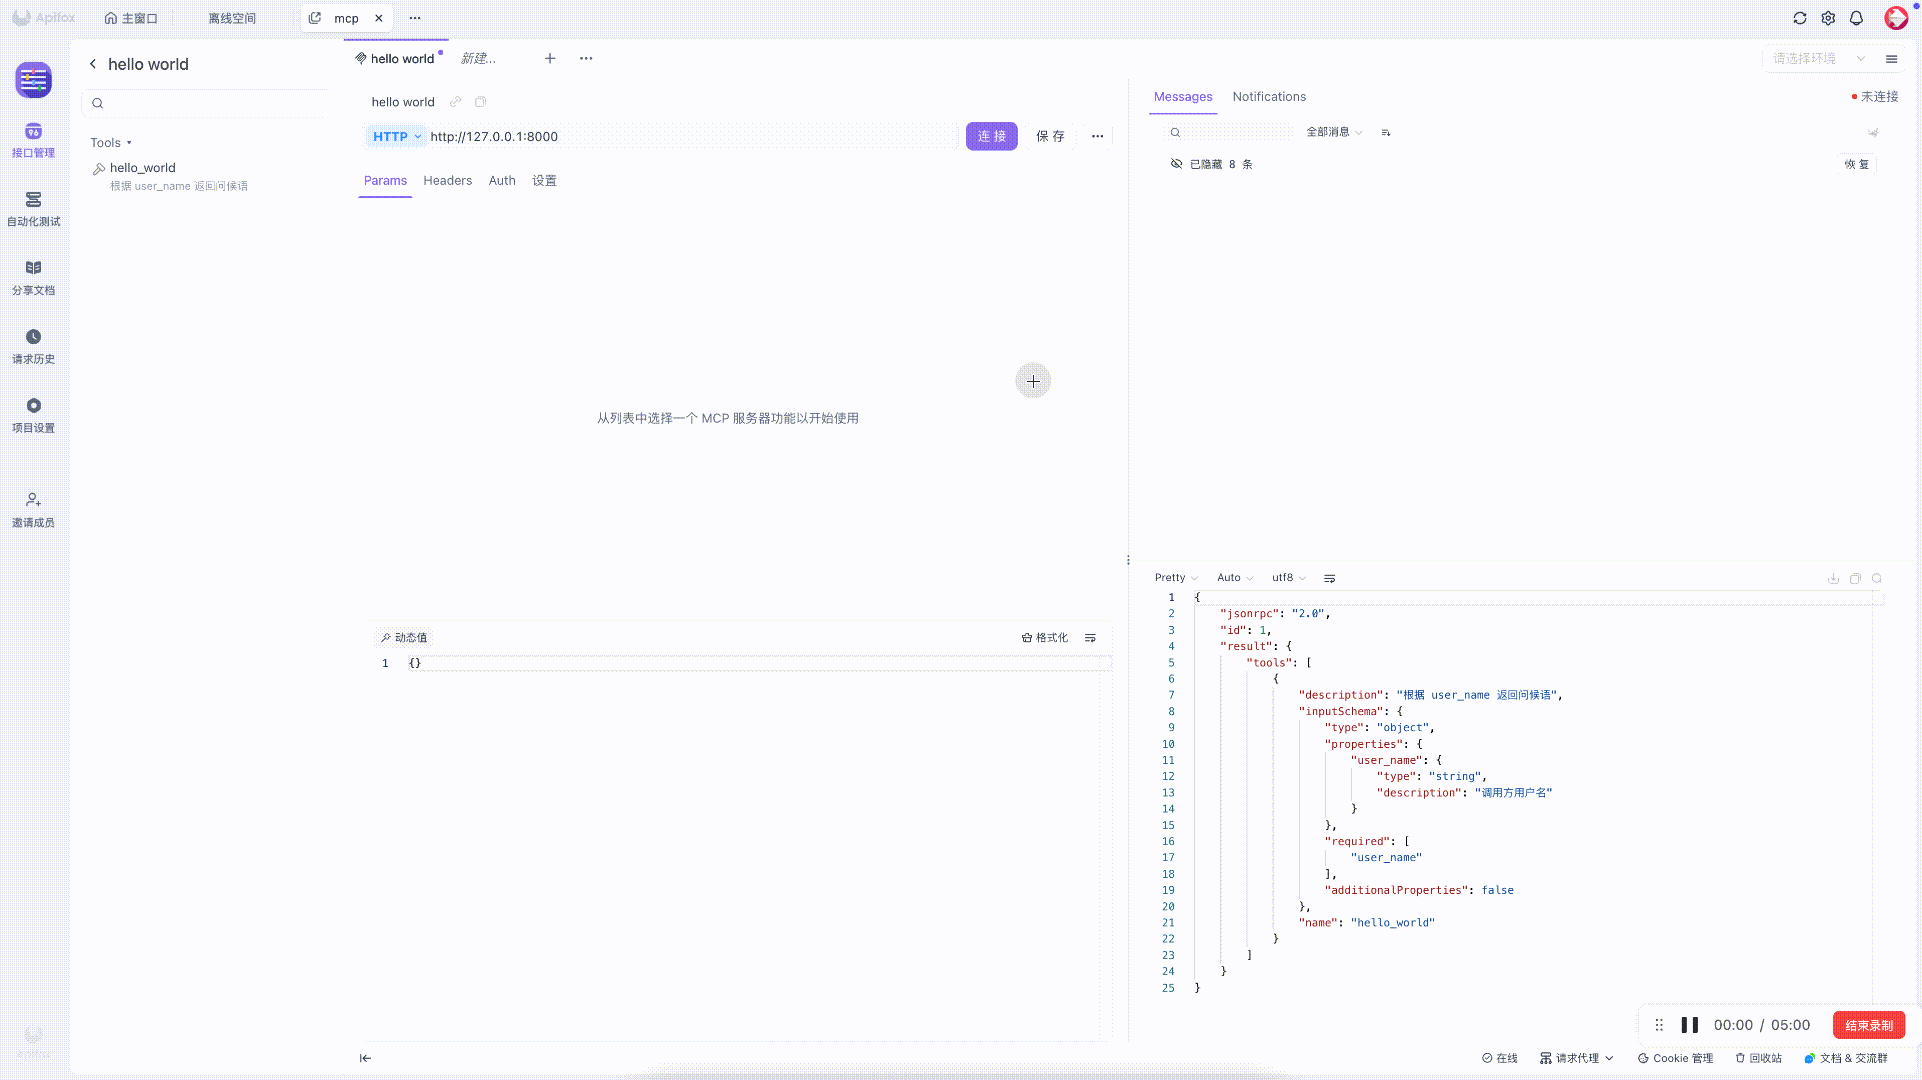Switch to the Auth tab
The width and height of the screenshot is (1922, 1080).
(x=502, y=181)
